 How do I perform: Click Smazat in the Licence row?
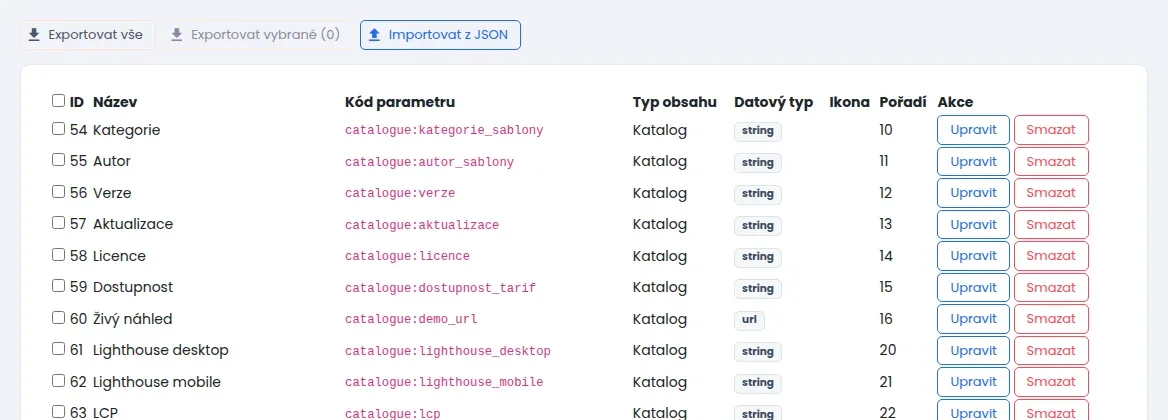point(1051,256)
